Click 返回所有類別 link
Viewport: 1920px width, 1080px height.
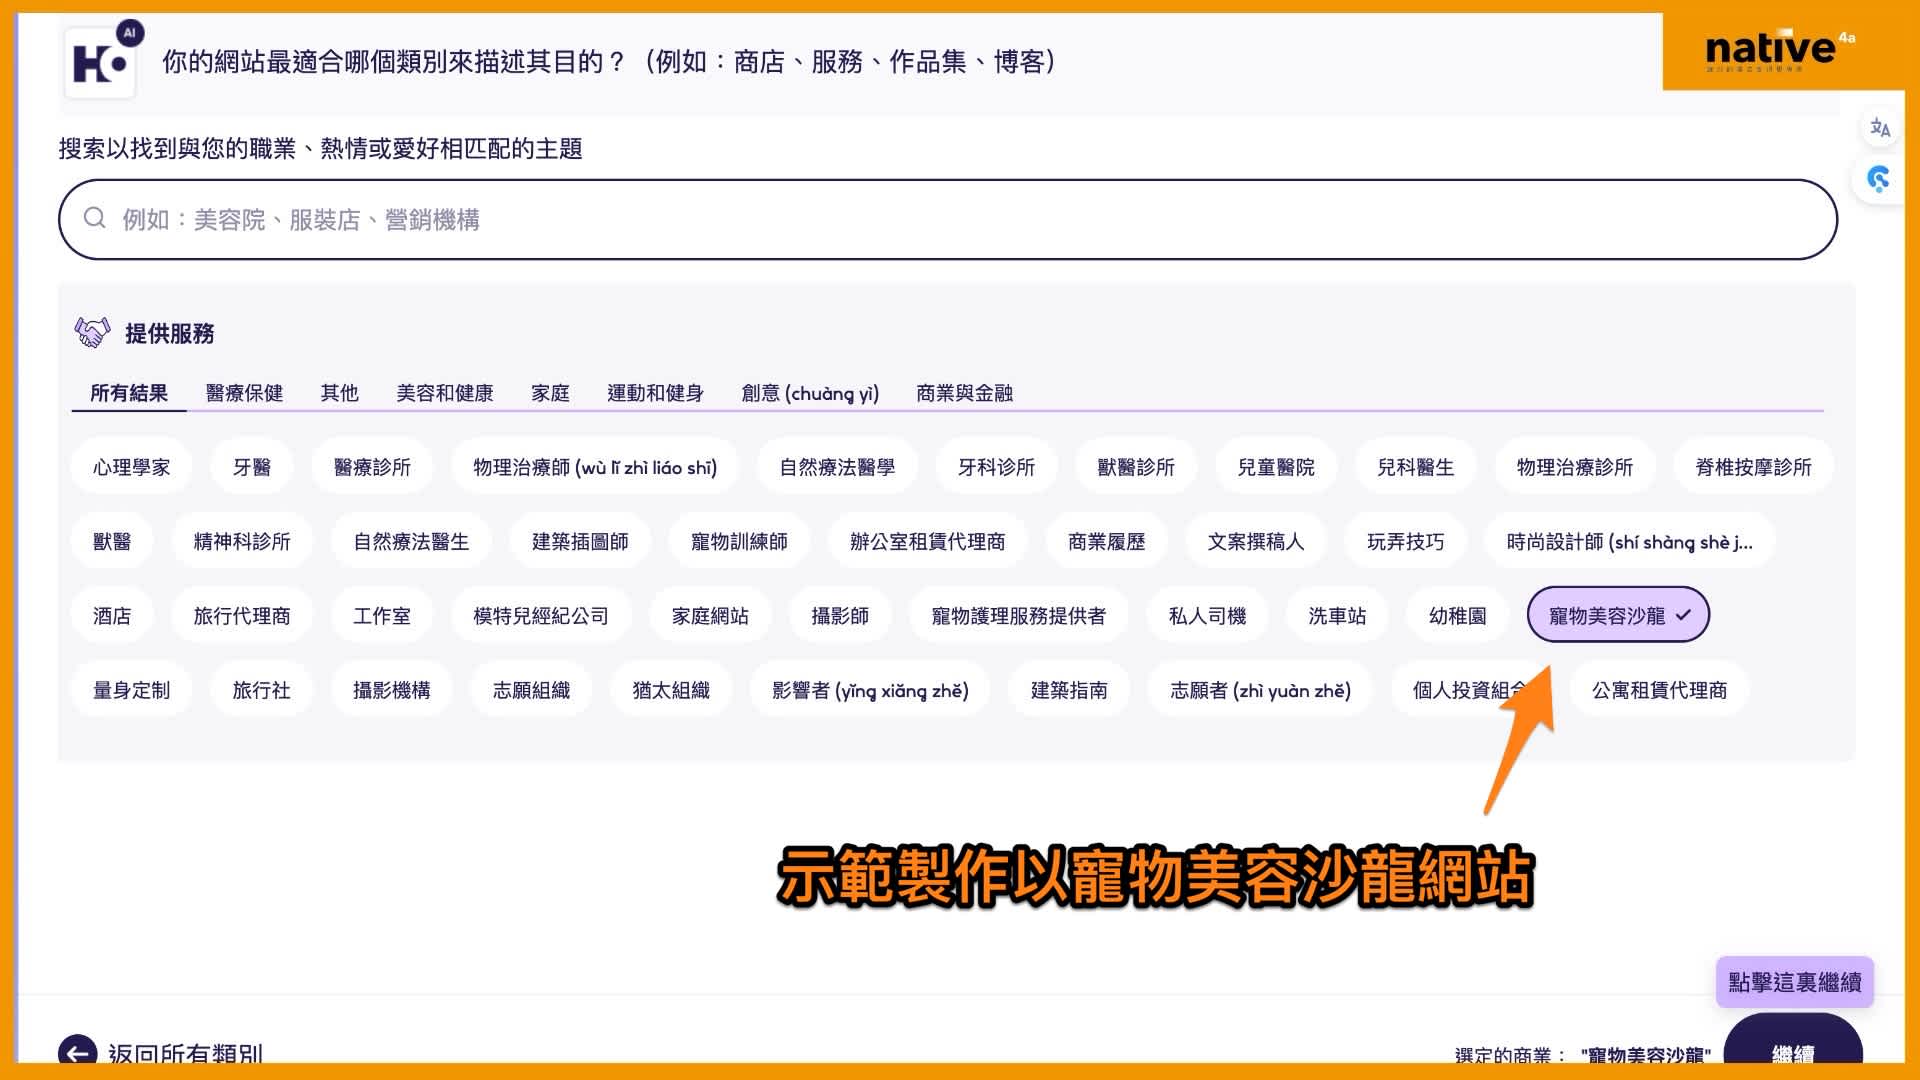[185, 1052]
